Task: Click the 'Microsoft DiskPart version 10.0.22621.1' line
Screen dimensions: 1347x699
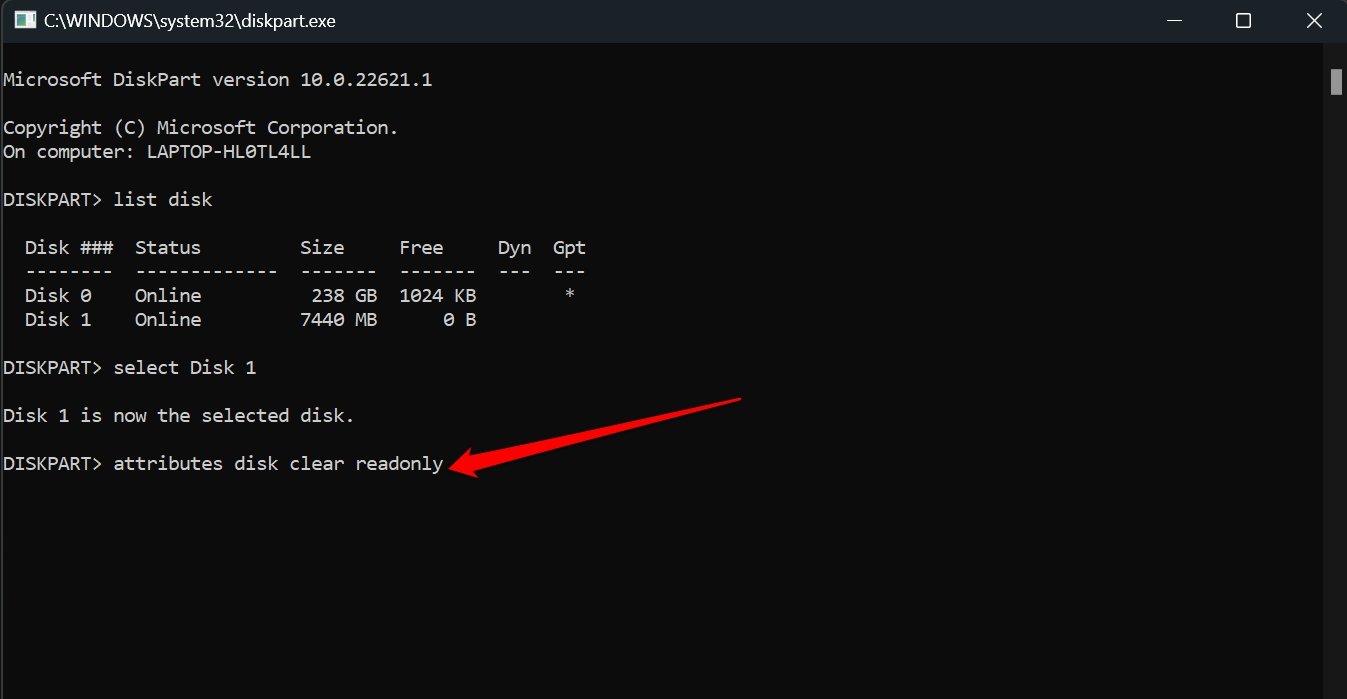Action: coord(218,79)
